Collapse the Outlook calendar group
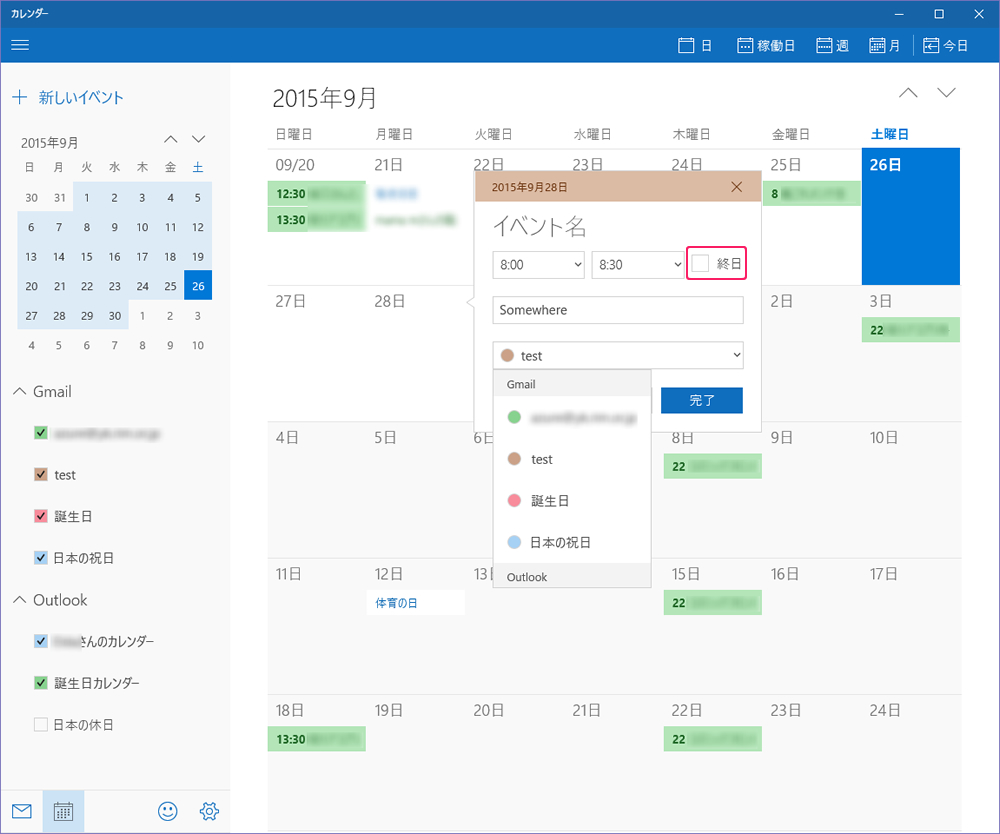Viewport: 1000px width, 834px height. coord(20,600)
